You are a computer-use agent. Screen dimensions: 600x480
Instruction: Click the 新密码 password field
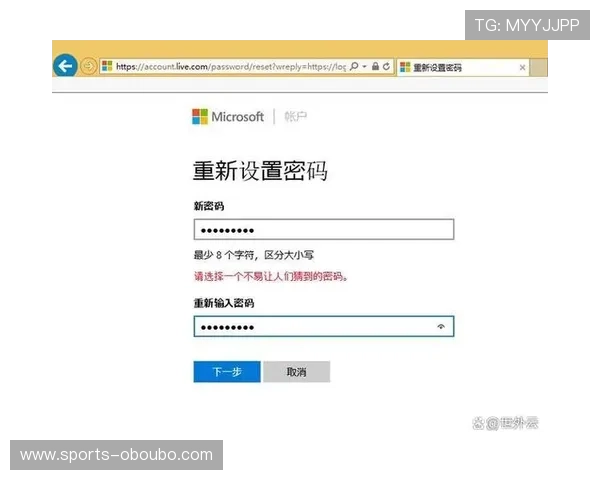(324, 230)
